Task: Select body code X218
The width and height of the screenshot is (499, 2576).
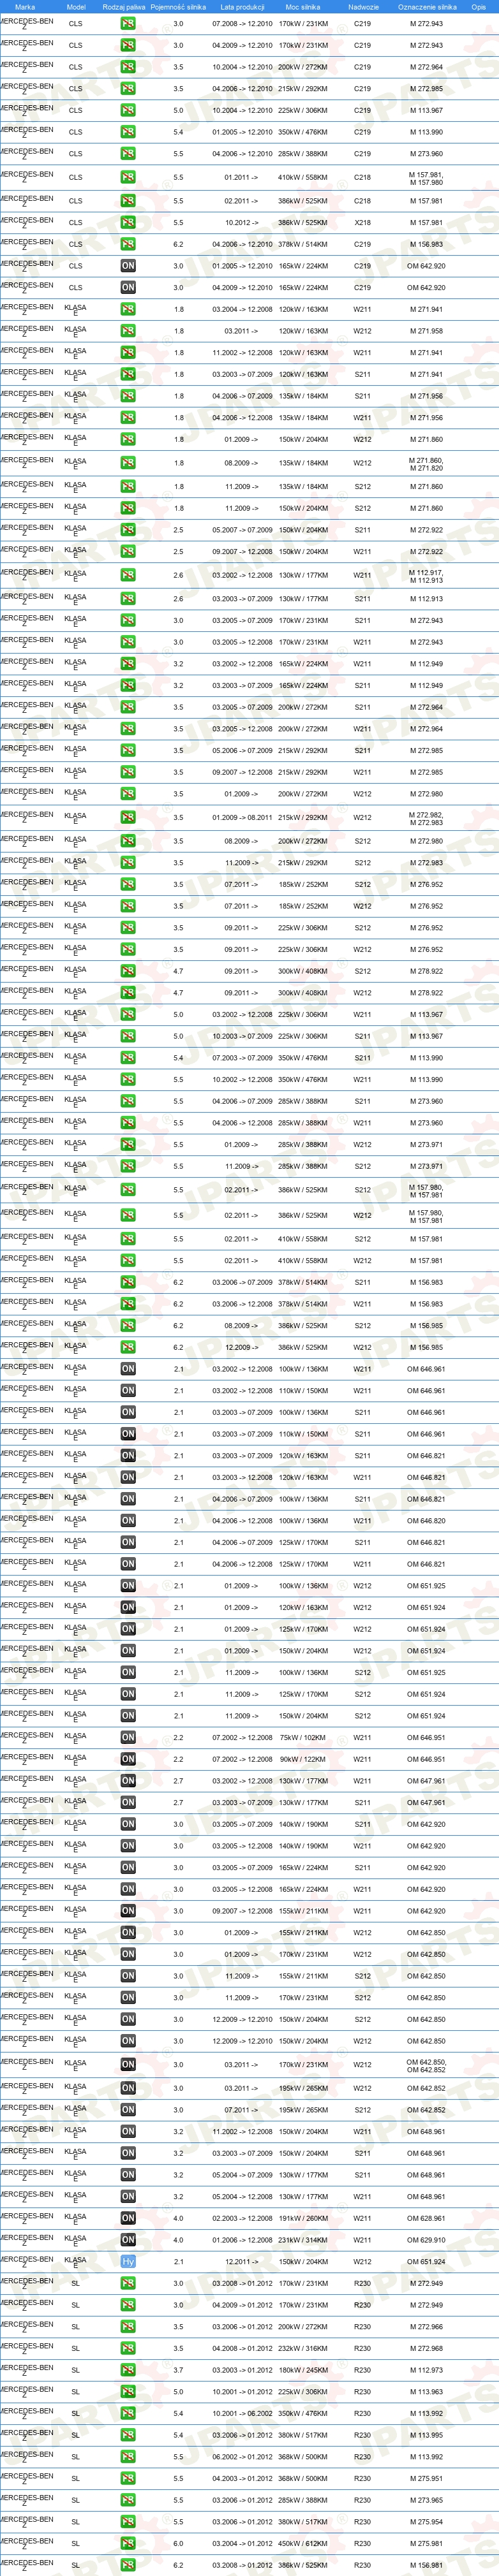Action: click(362, 223)
